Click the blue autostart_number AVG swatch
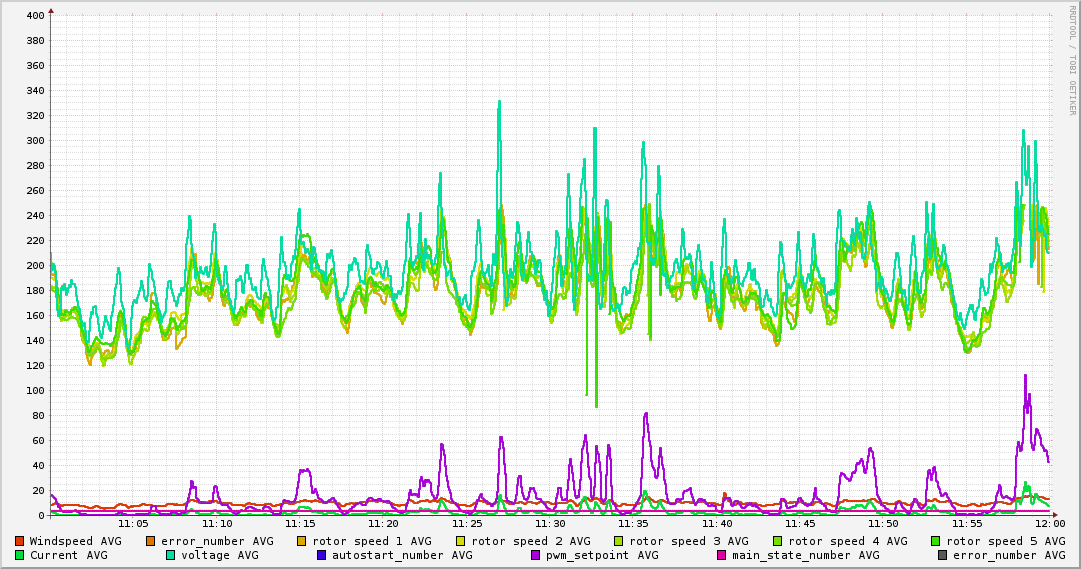Viewport: 1081px width, 569px height. coord(322,555)
